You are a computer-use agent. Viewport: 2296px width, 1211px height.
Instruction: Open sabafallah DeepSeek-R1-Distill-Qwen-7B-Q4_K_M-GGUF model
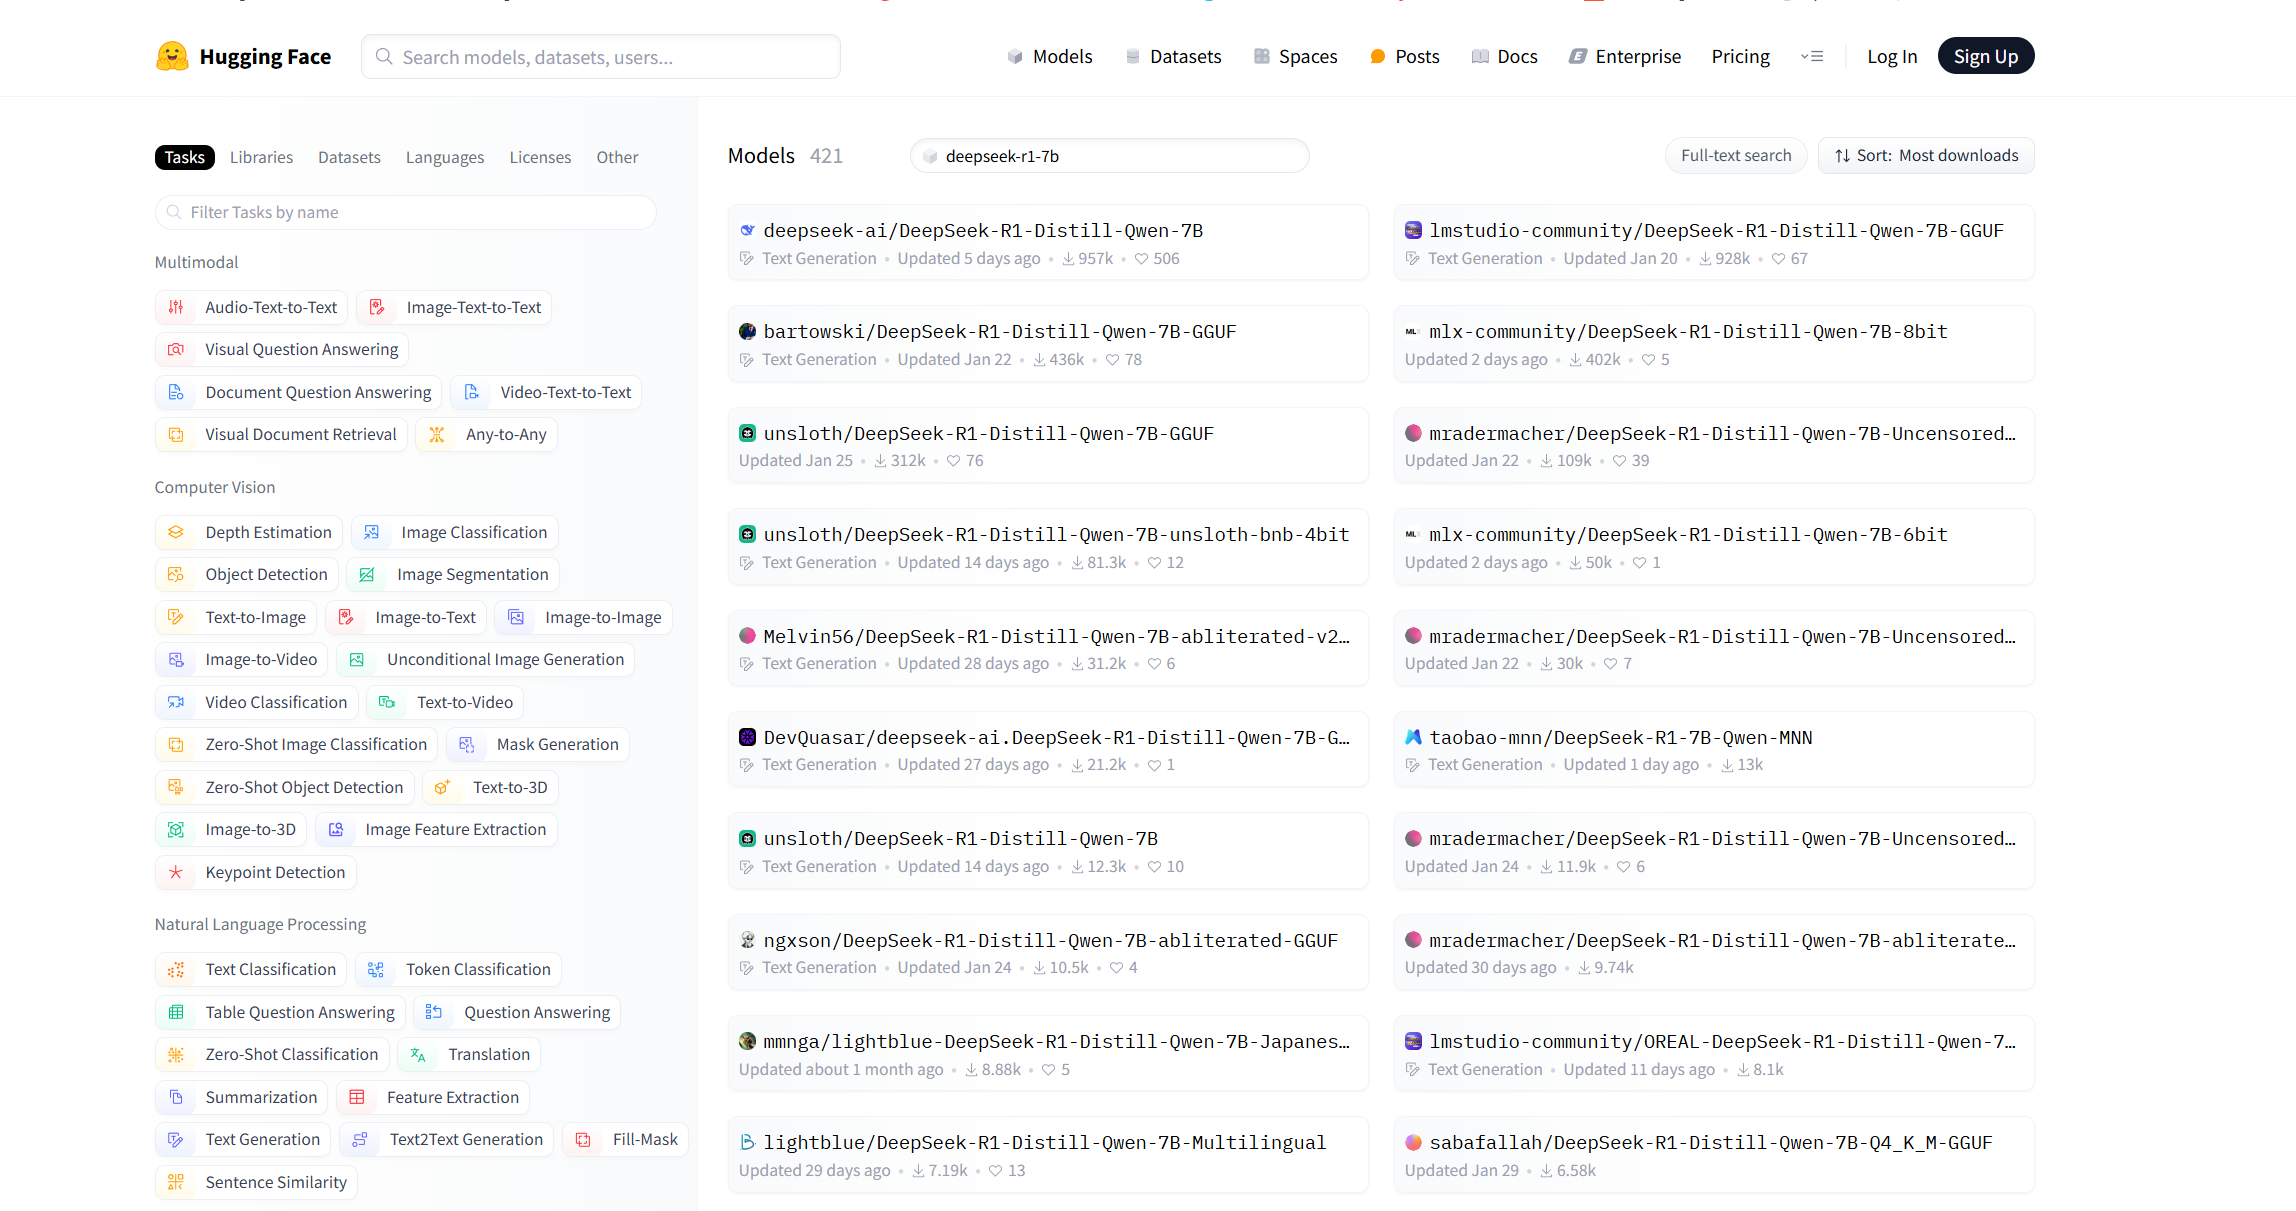[x=1714, y=1155]
